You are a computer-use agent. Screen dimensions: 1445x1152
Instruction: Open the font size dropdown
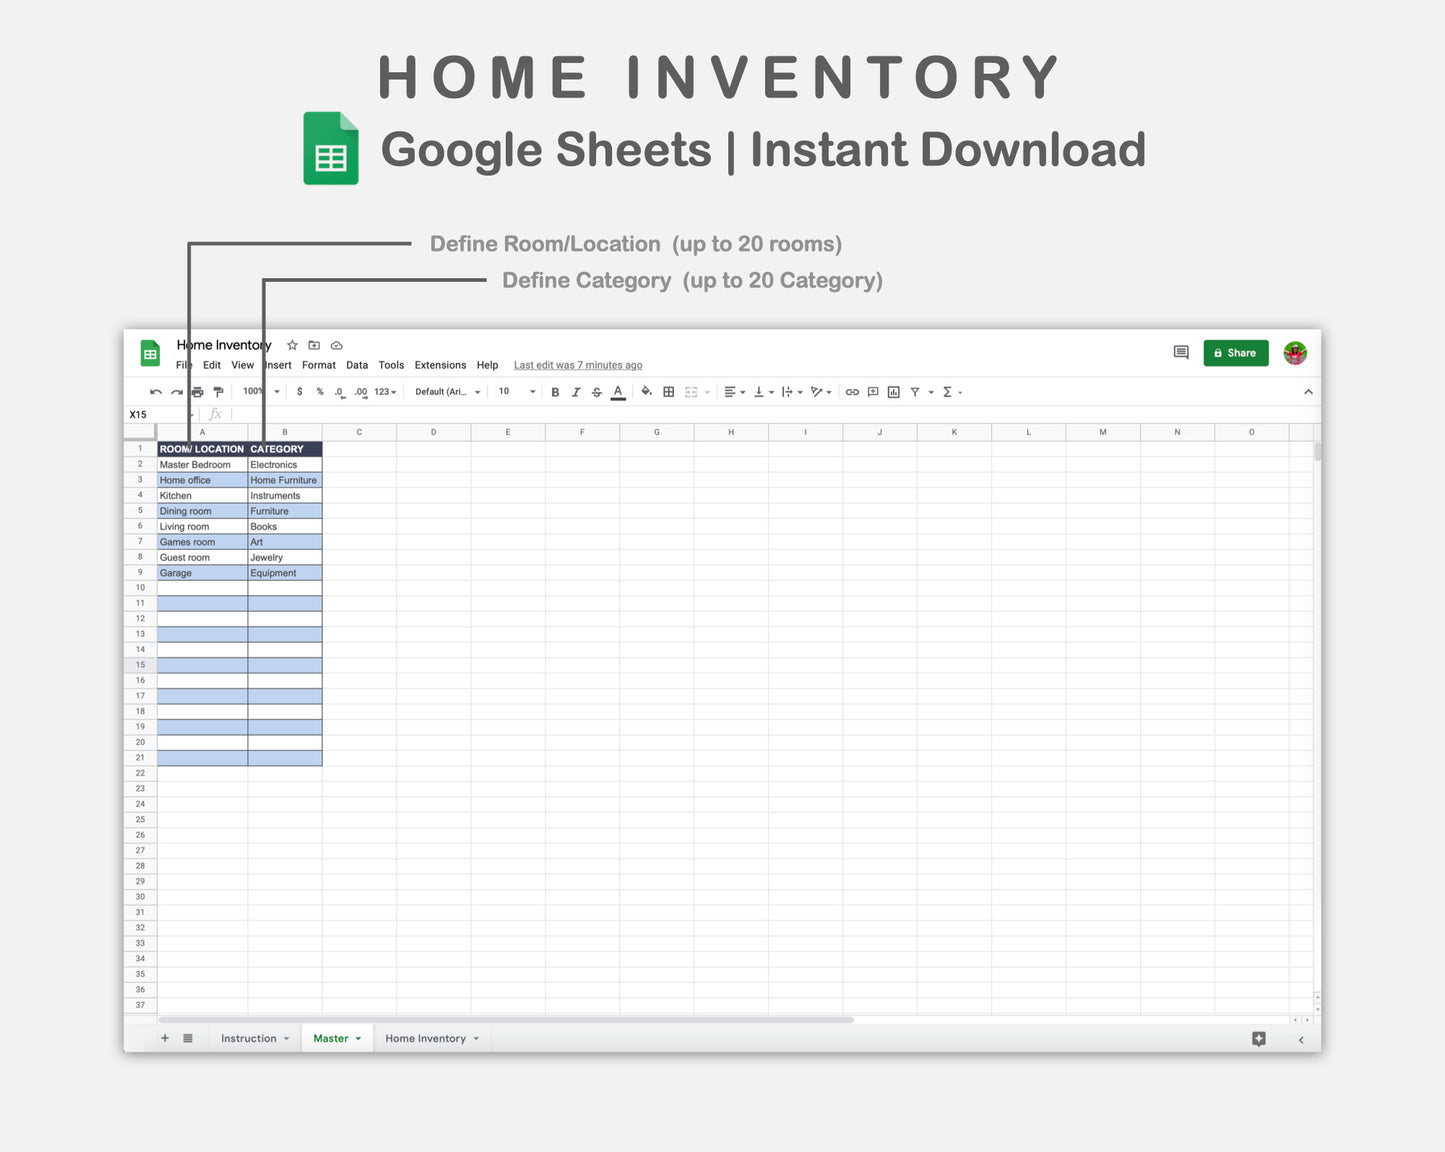[x=513, y=392]
